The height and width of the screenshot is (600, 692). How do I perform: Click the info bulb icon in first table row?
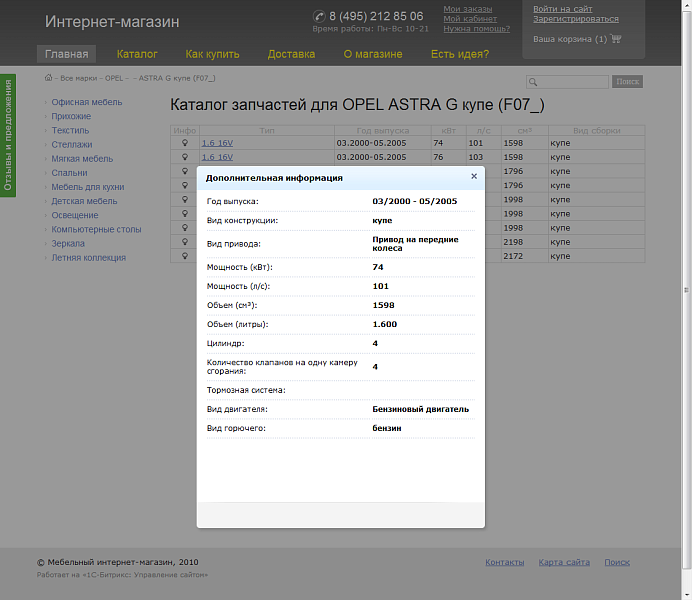click(x=184, y=143)
